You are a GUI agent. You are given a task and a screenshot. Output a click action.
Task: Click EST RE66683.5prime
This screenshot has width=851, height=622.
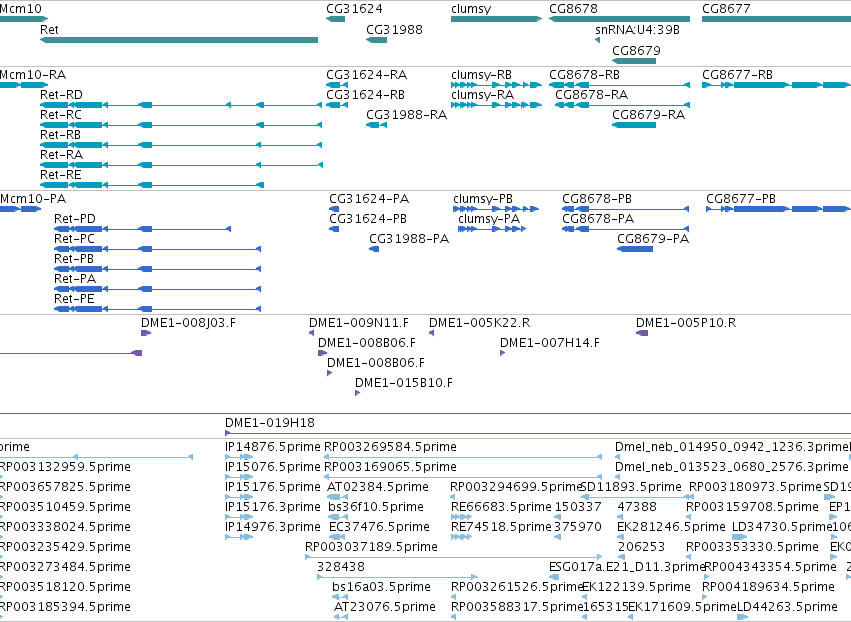tap(461, 517)
